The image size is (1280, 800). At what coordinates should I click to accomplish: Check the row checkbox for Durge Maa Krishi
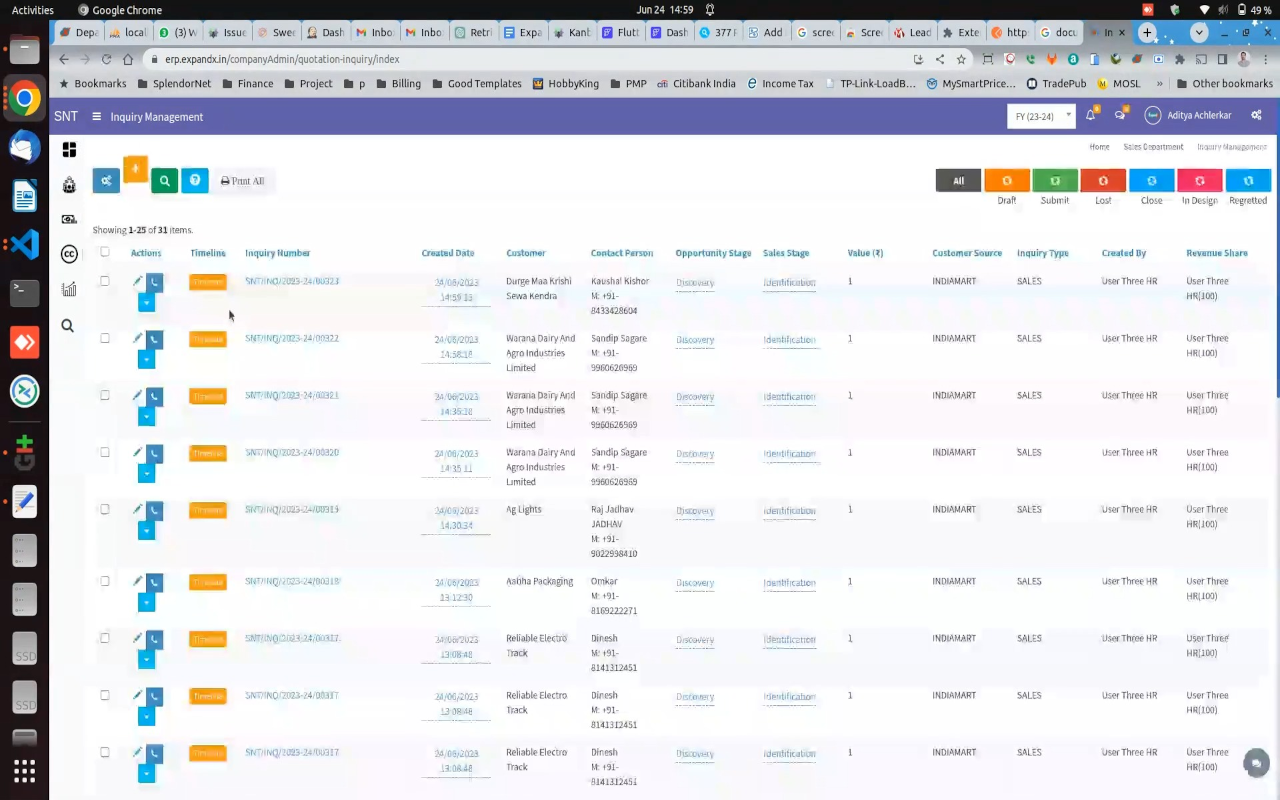(105, 281)
